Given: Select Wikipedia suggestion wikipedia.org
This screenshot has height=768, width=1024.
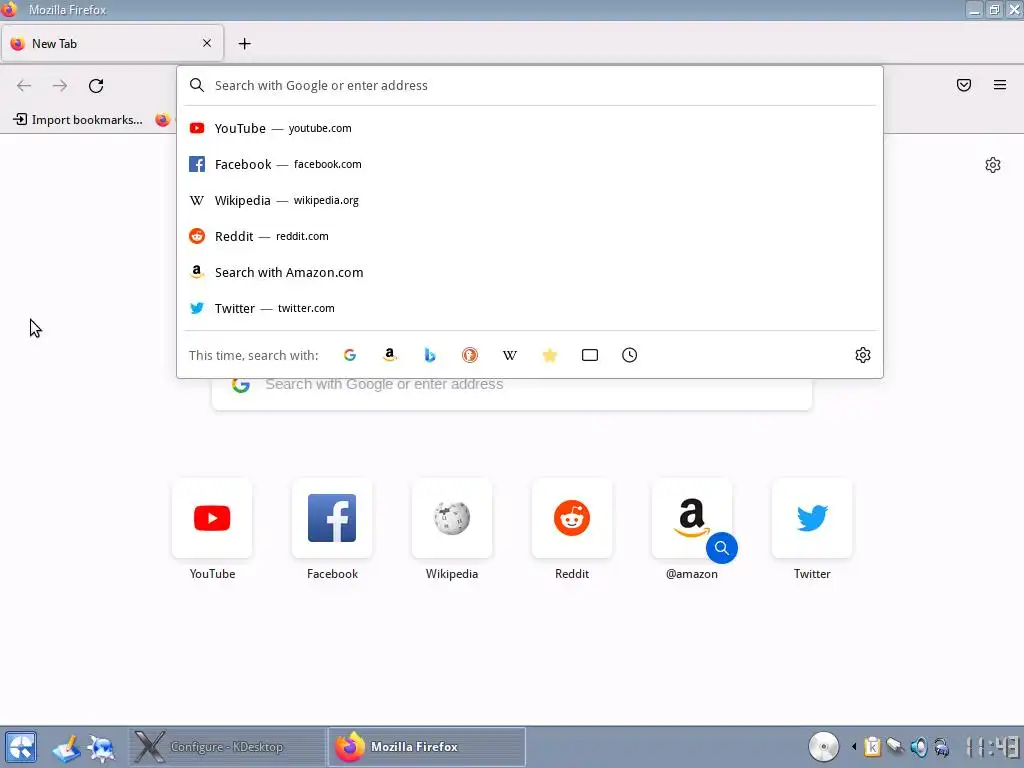Looking at the screenshot, I should pyautogui.click(x=530, y=200).
